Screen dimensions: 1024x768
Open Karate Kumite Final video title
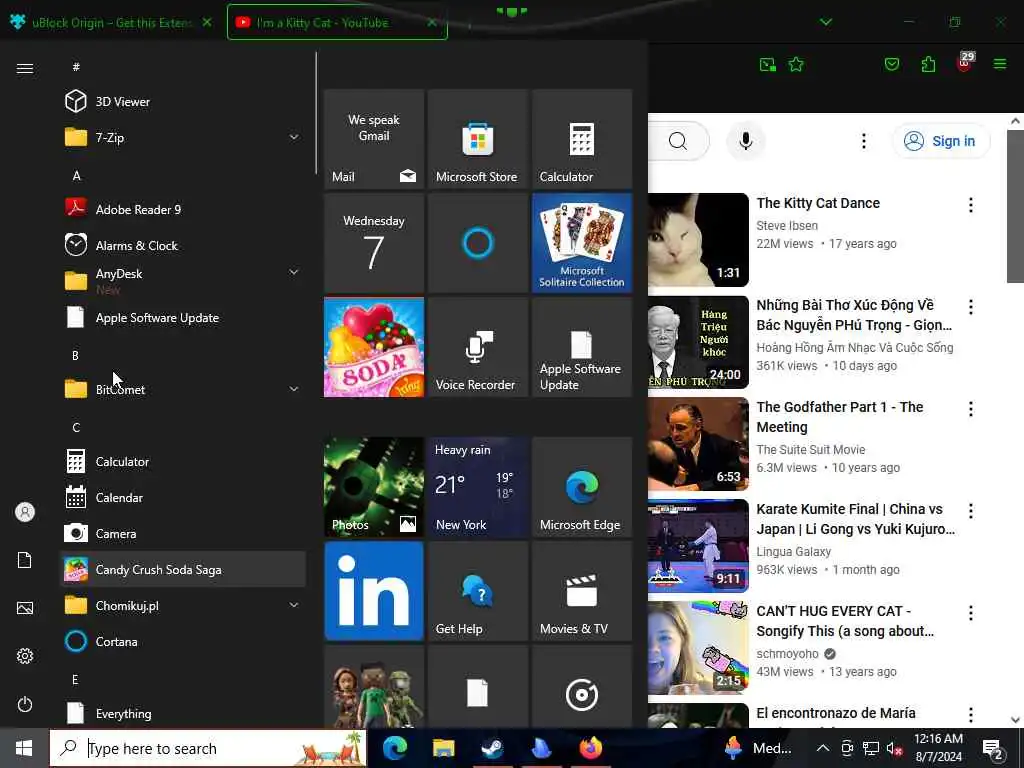pyautogui.click(x=855, y=519)
